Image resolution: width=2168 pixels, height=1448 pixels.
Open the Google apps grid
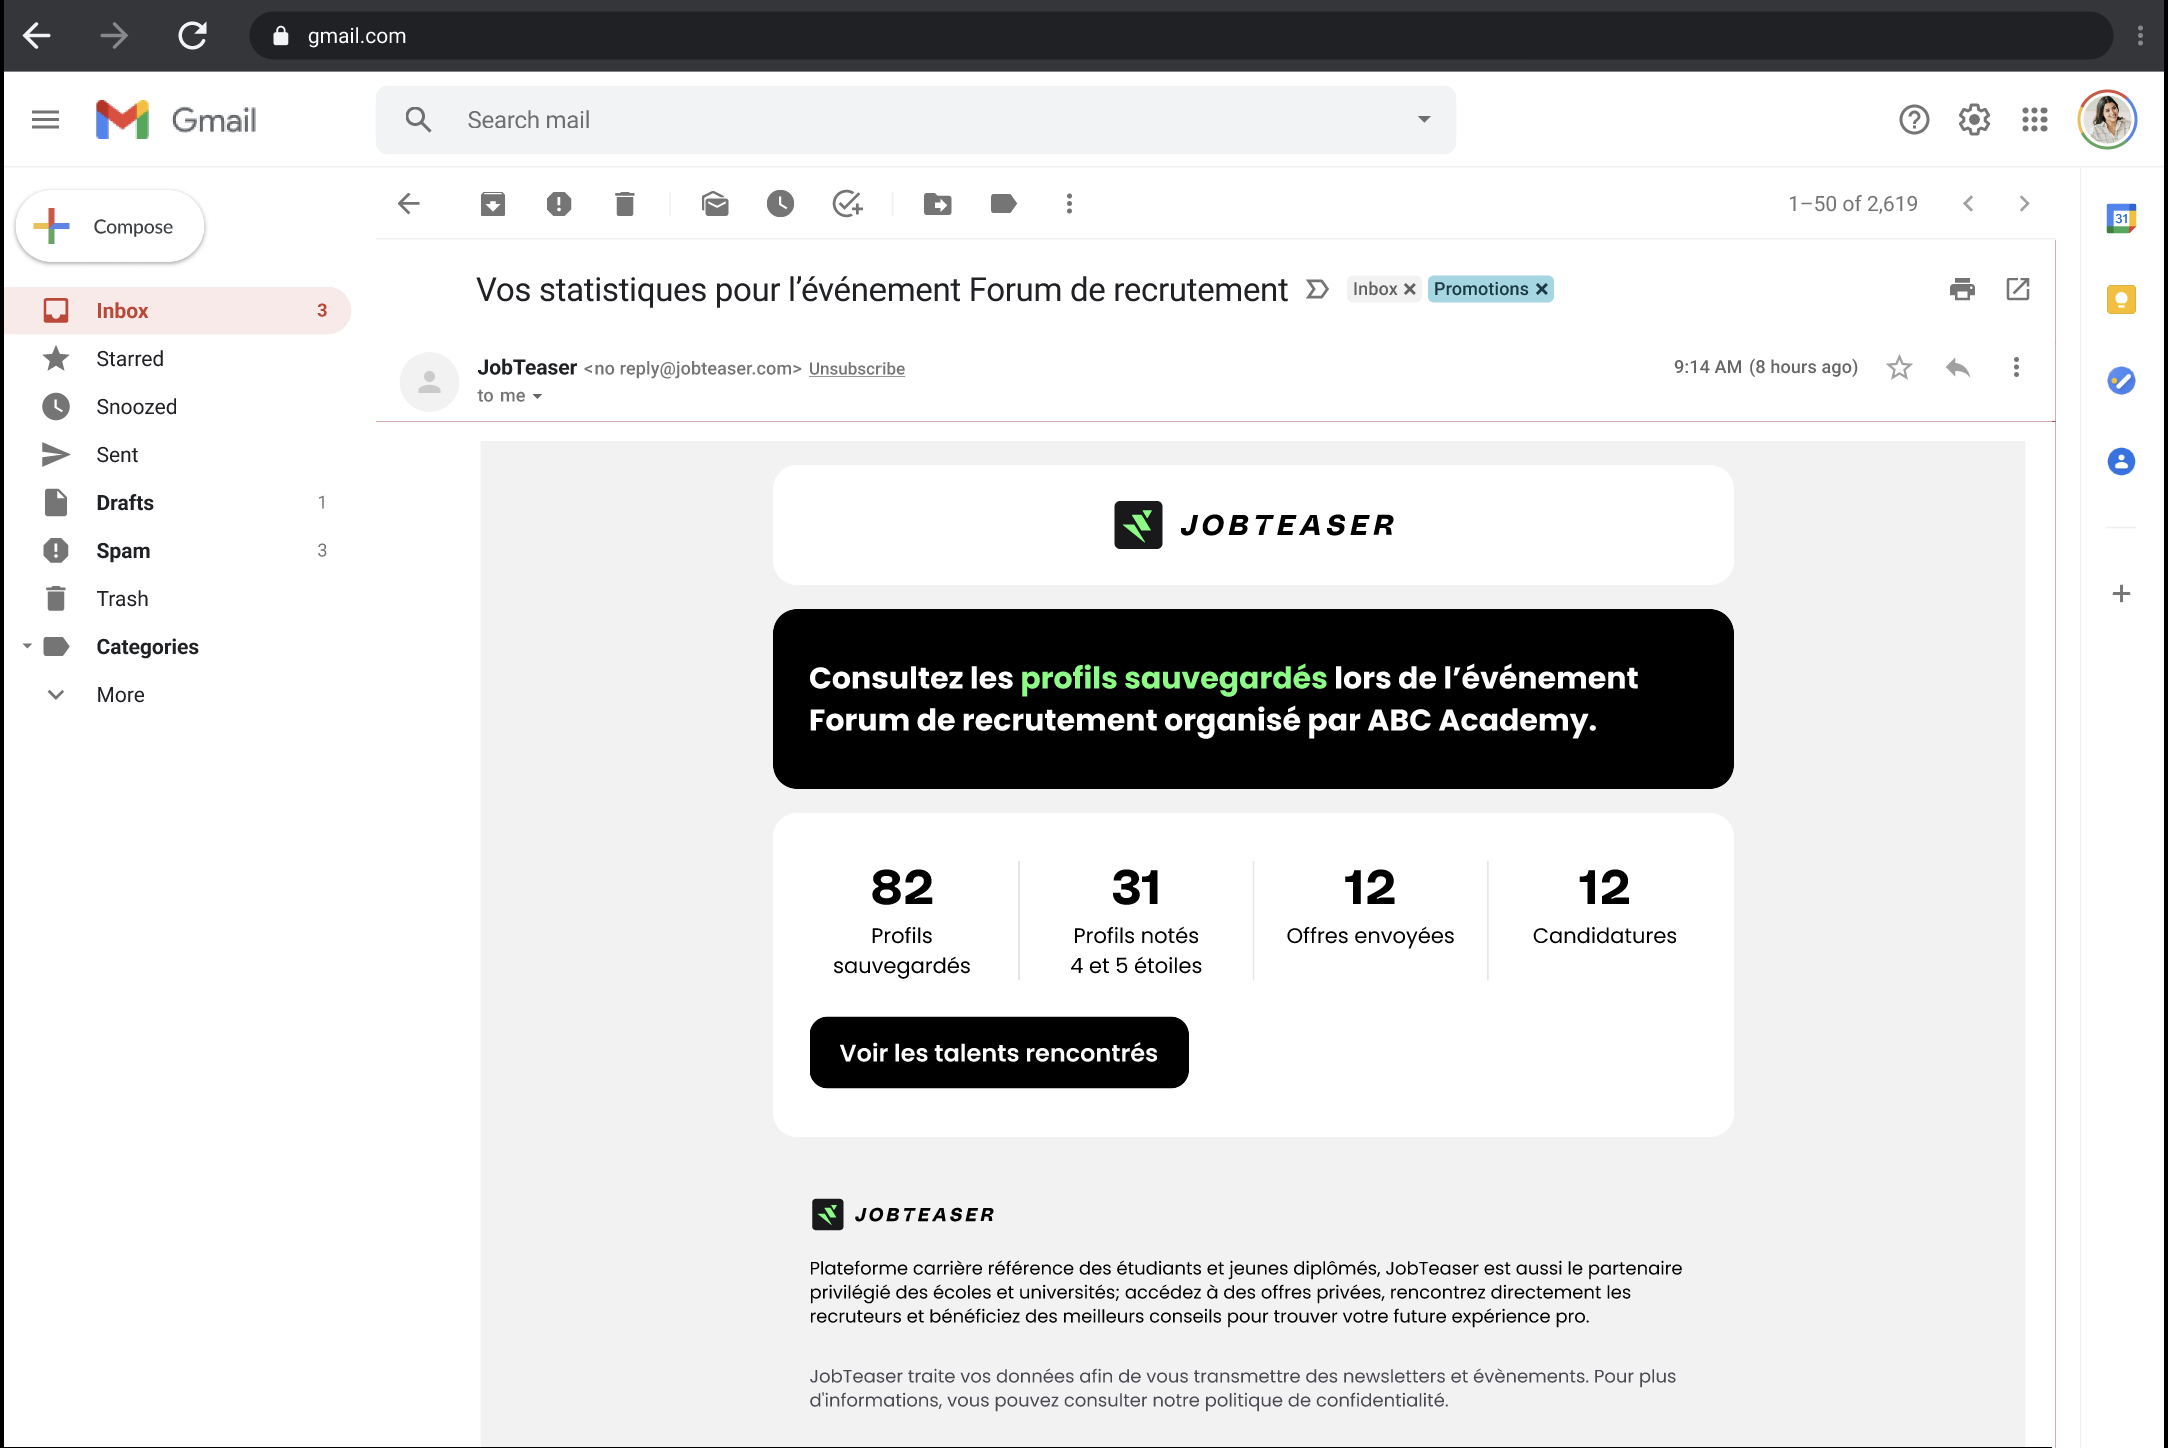pyautogui.click(x=2035, y=120)
